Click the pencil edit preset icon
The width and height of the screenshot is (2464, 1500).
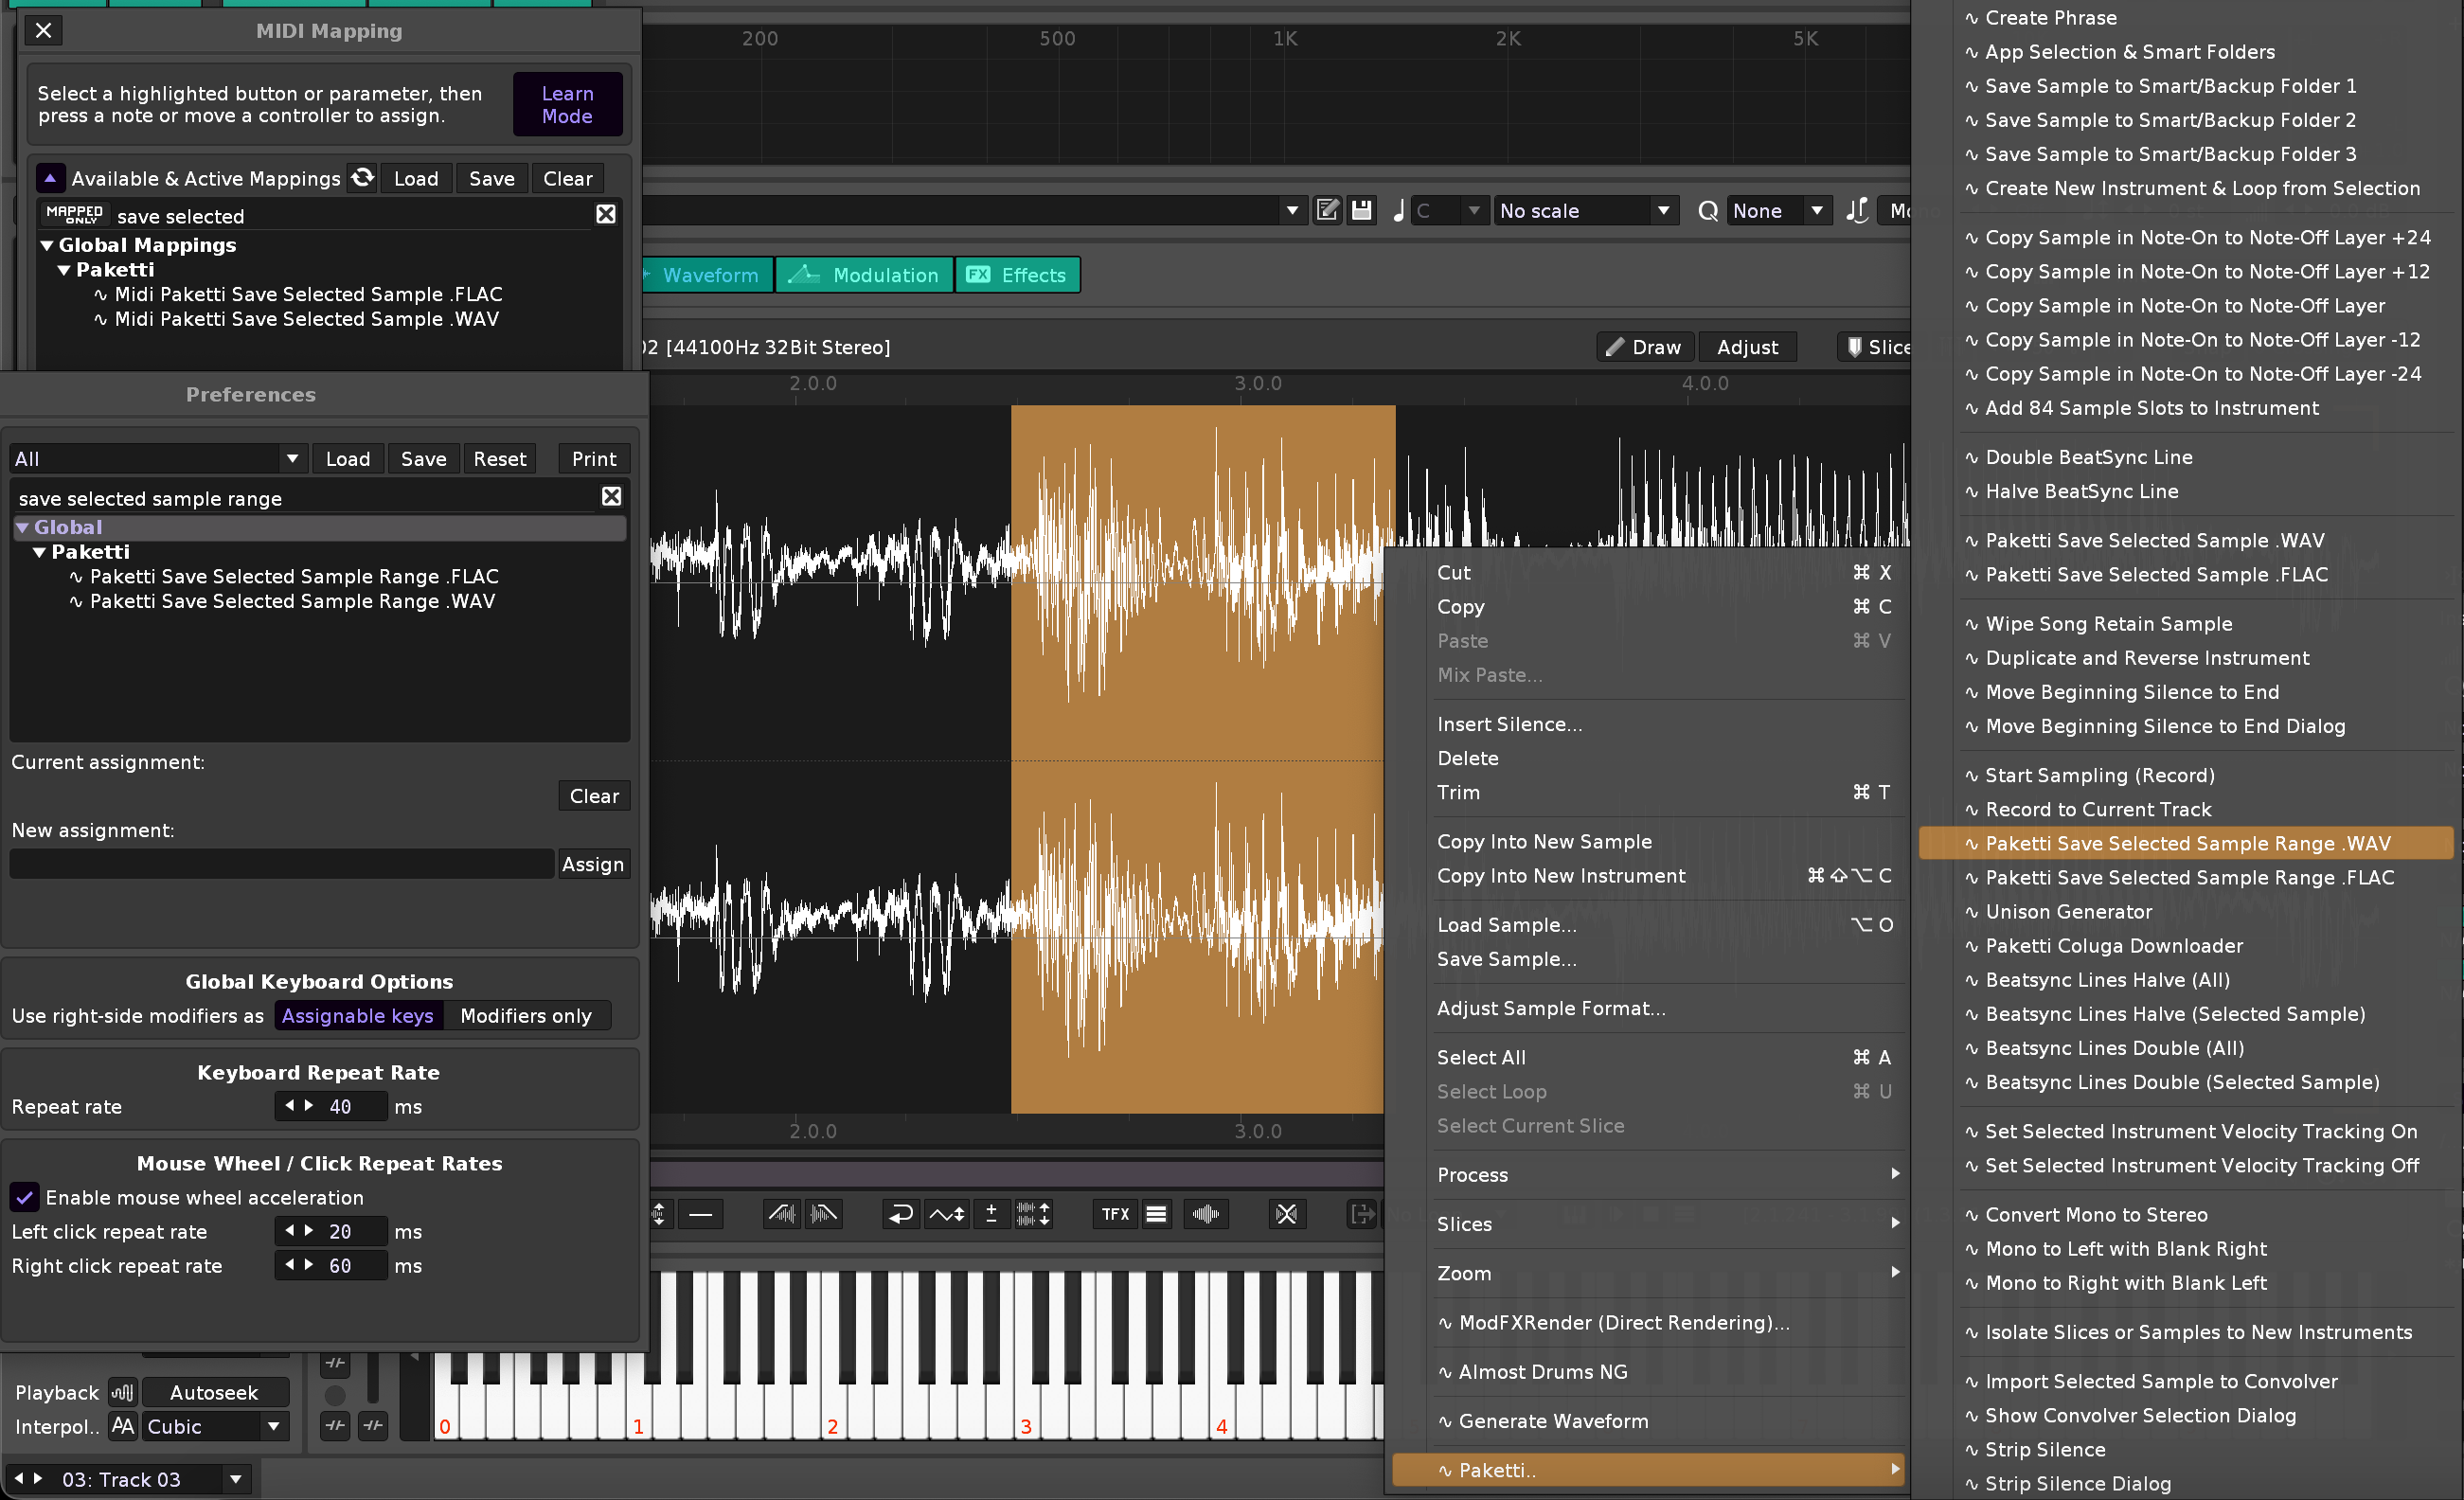(x=1327, y=210)
